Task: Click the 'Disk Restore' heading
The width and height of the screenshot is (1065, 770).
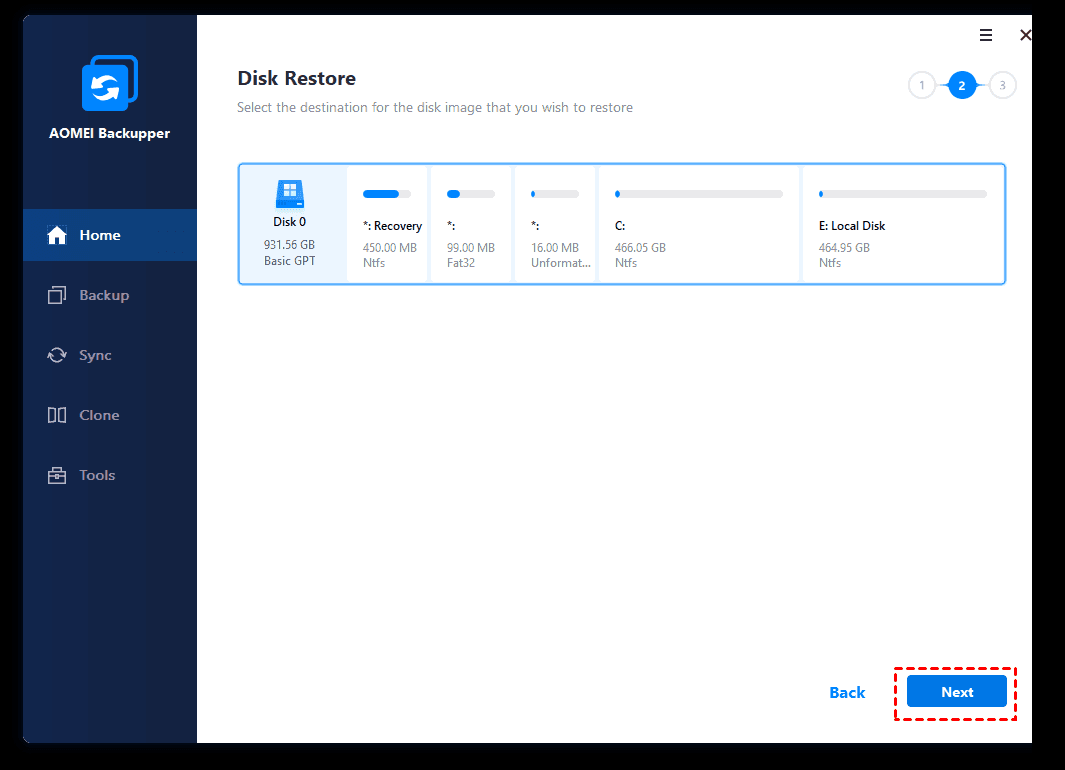Action: (x=296, y=78)
